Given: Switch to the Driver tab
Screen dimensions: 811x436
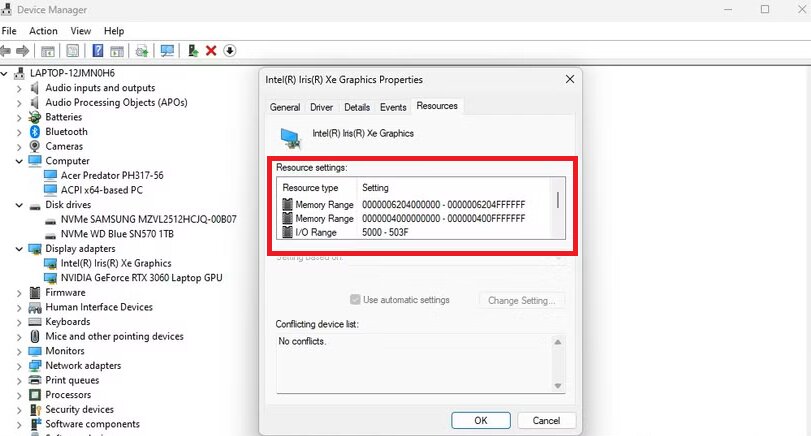Looking at the screenshot, I should 321,107.
